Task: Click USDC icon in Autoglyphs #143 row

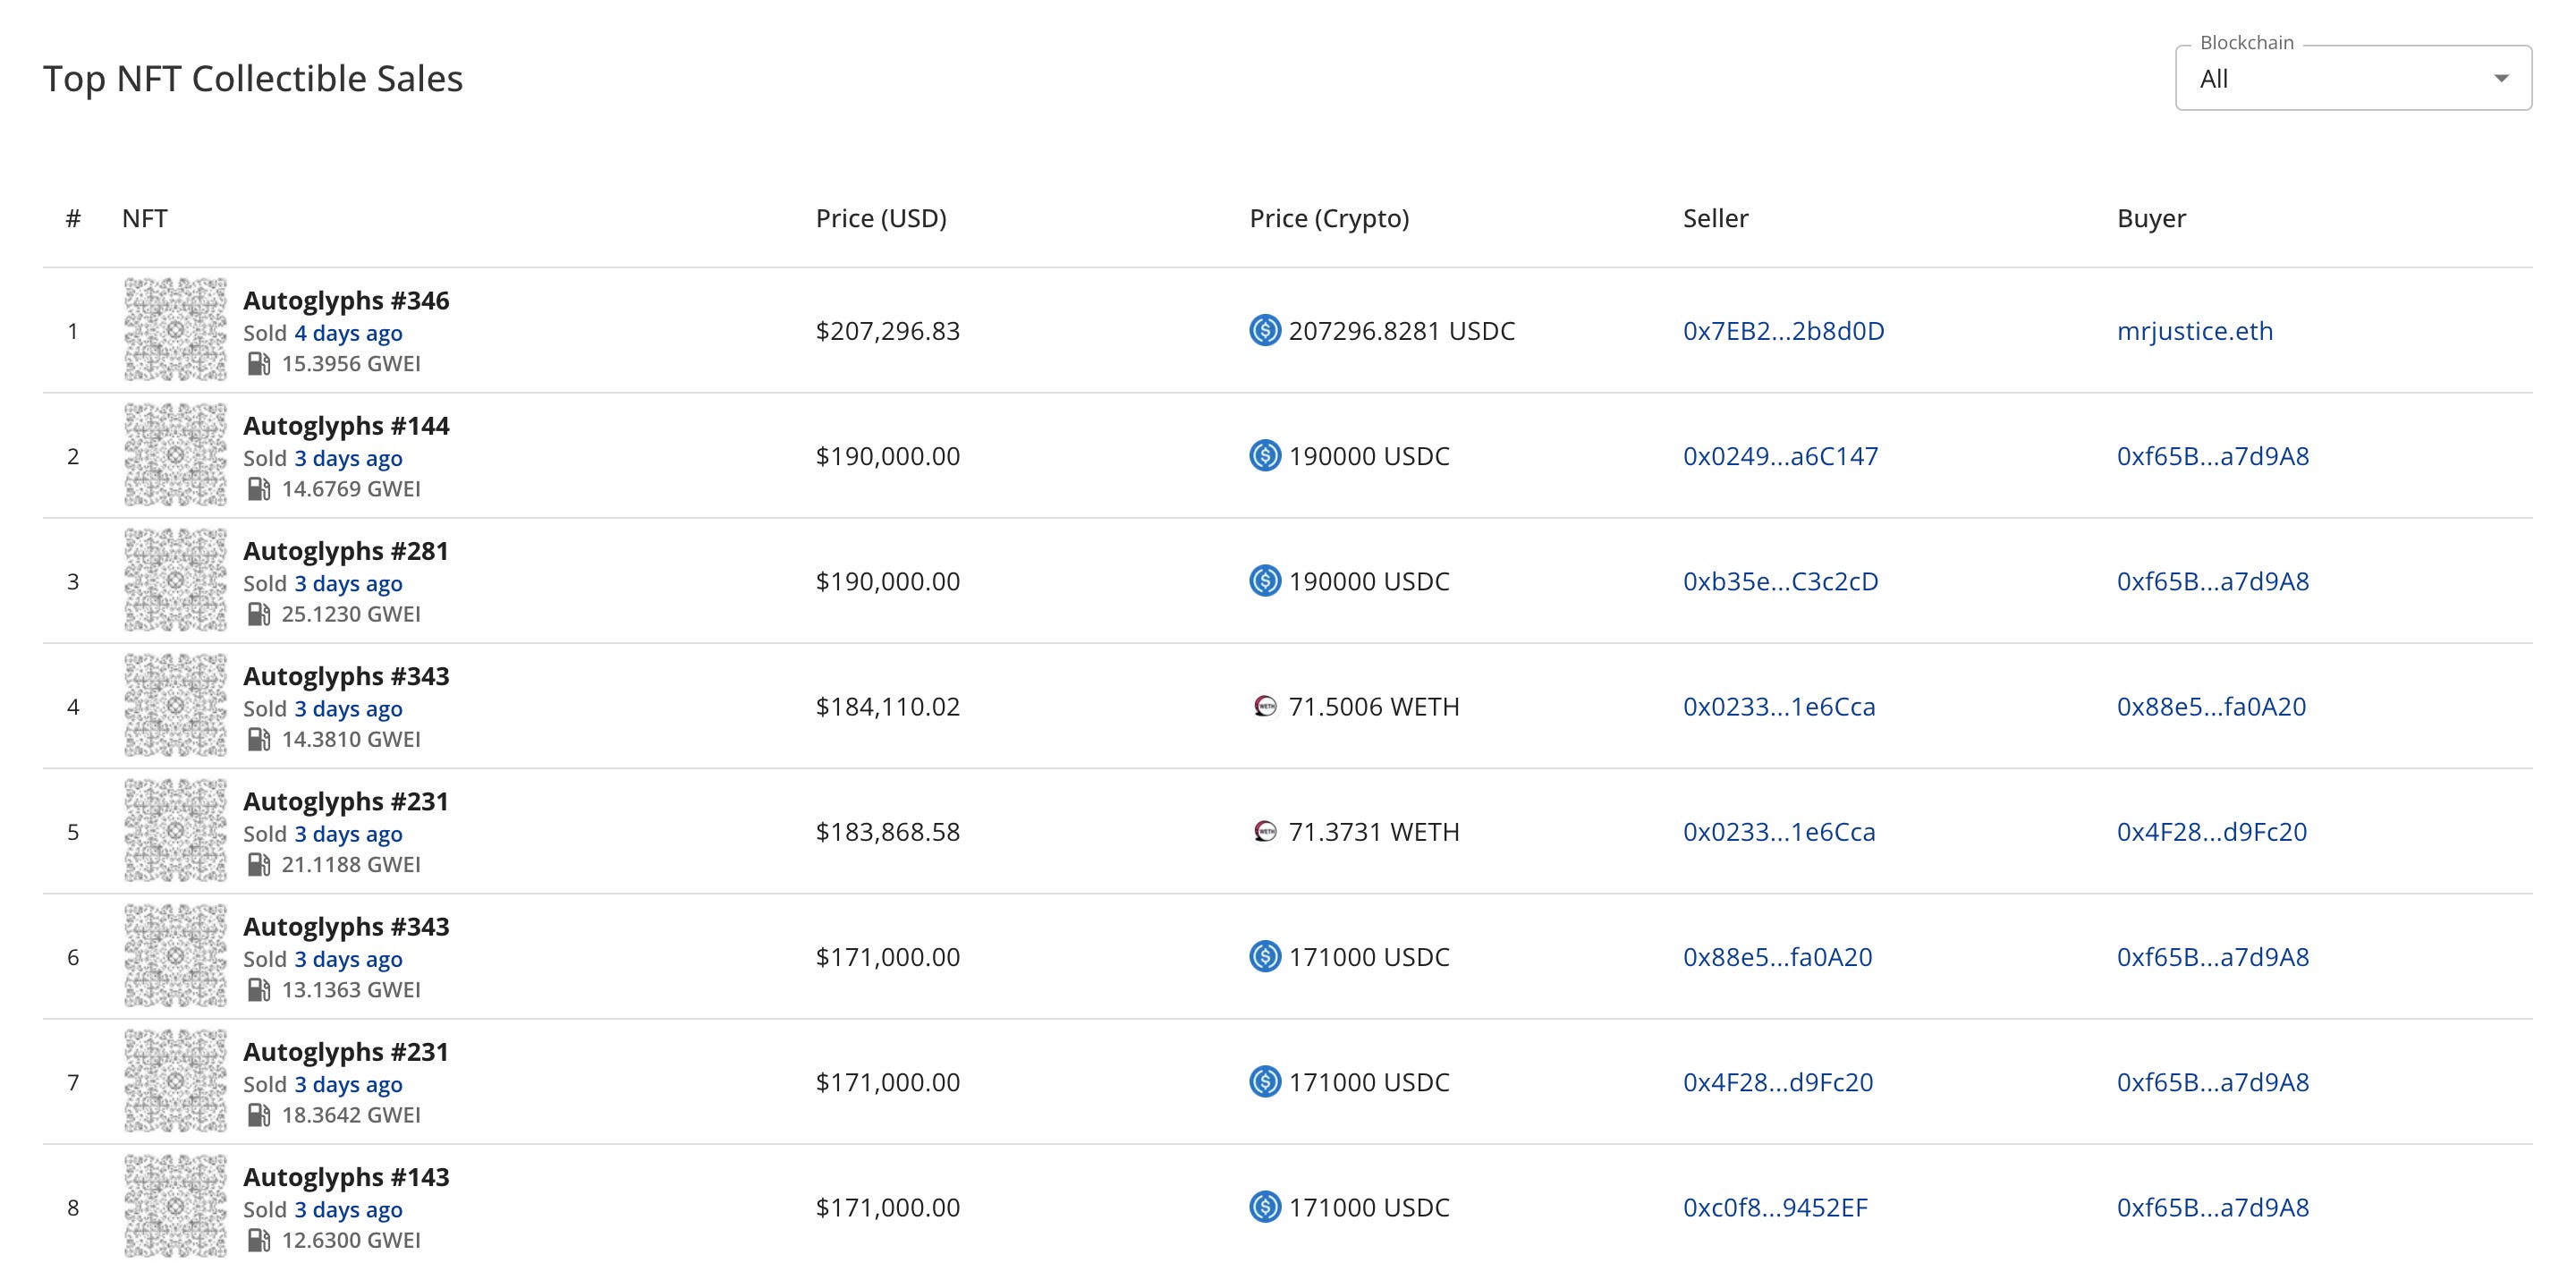Action: point(1265,1207)
